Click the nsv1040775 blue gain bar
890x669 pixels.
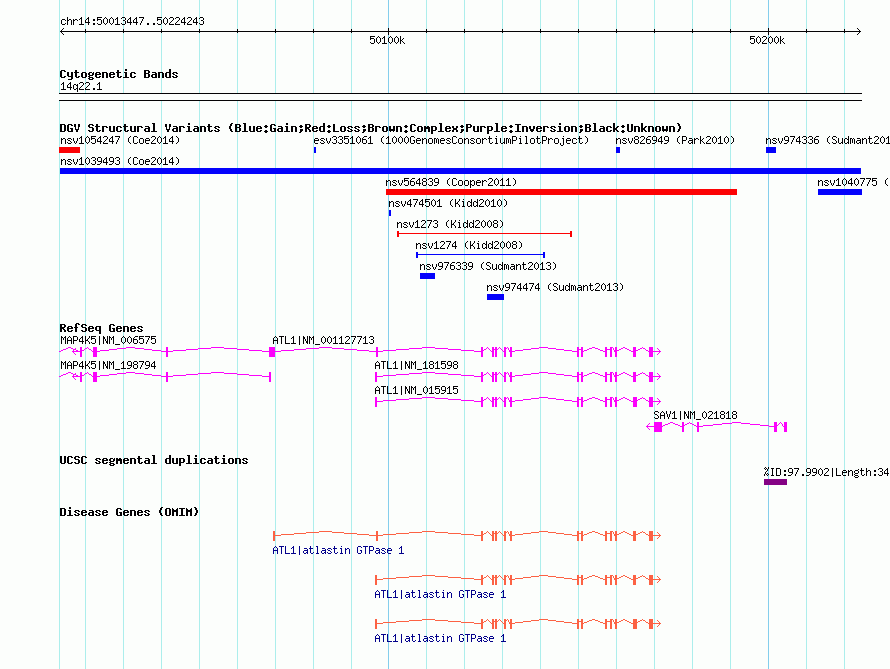pos(839,192)
